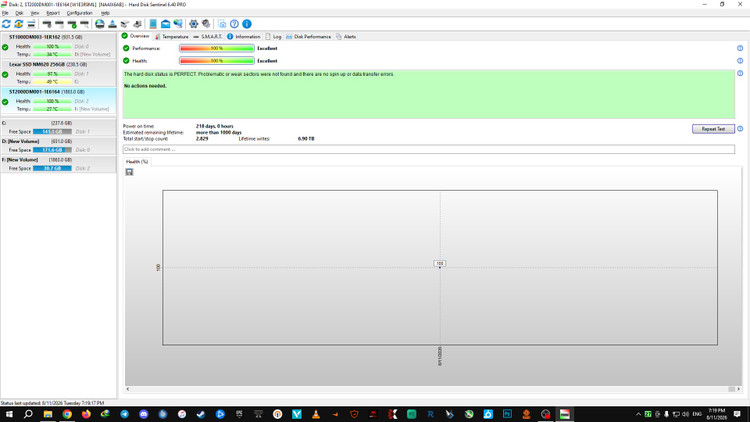
Task: Open the Report menu
Action: 53,13
